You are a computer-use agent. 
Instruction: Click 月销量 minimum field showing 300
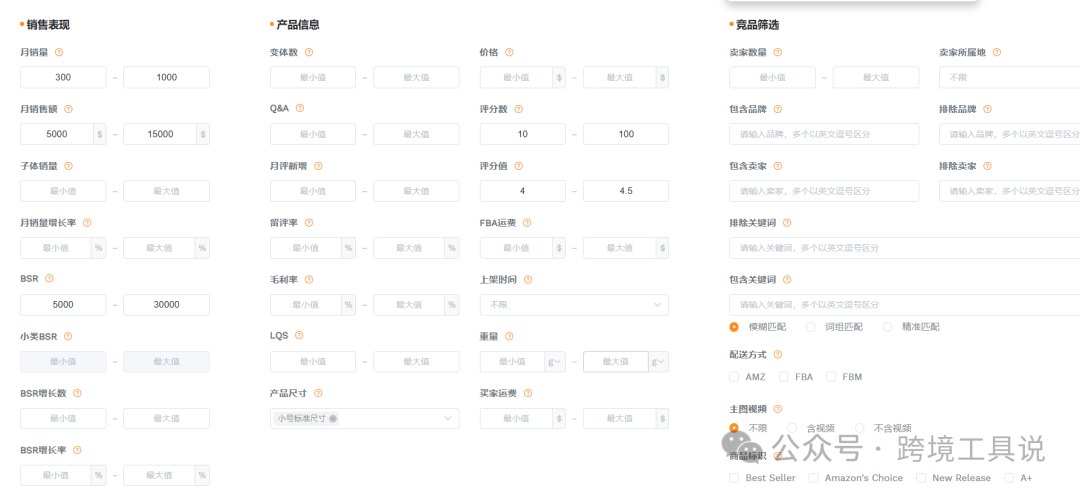coord(63,77)
